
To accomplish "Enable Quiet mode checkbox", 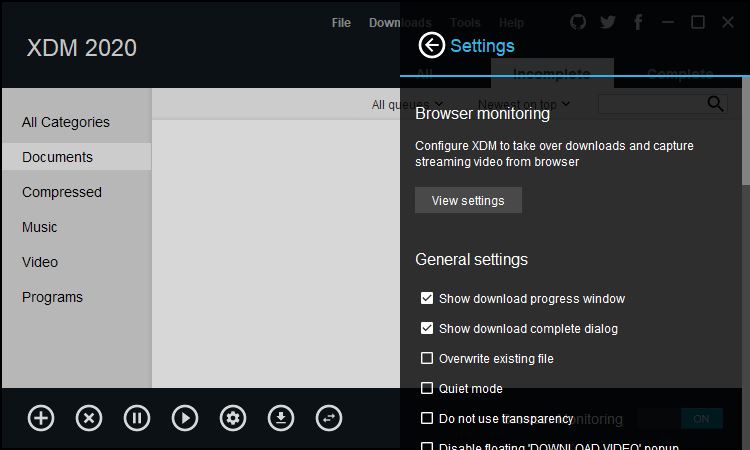I will coord(427,388).
